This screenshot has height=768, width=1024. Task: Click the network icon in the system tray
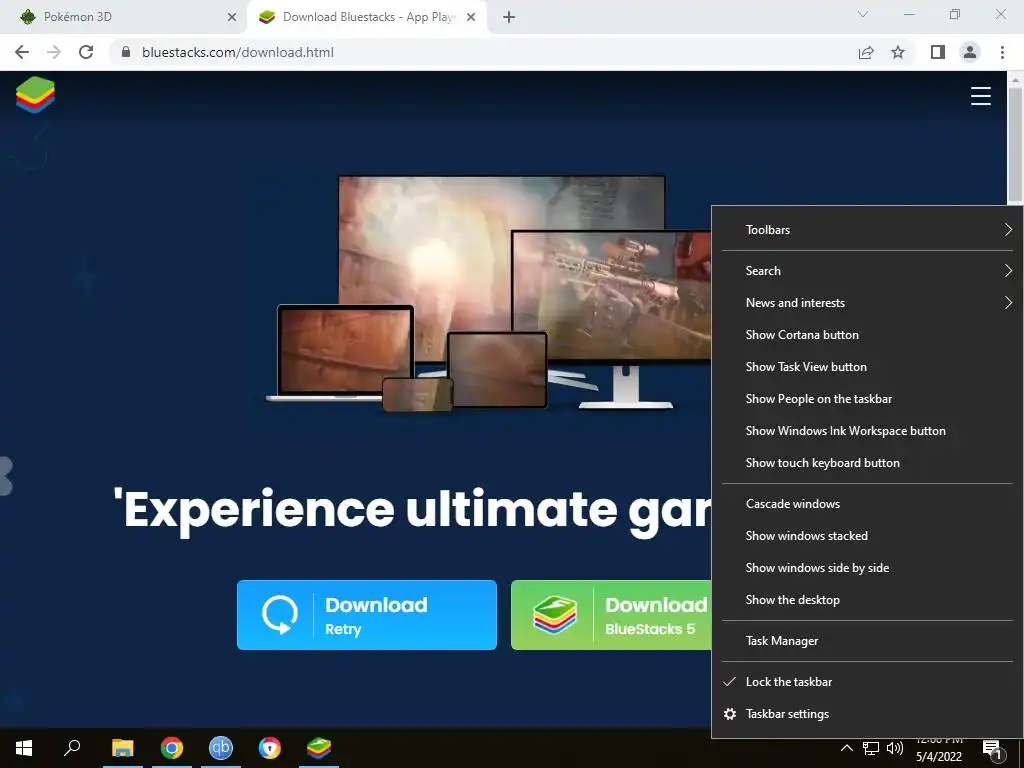pyautogui.click(x=871, y=748)
